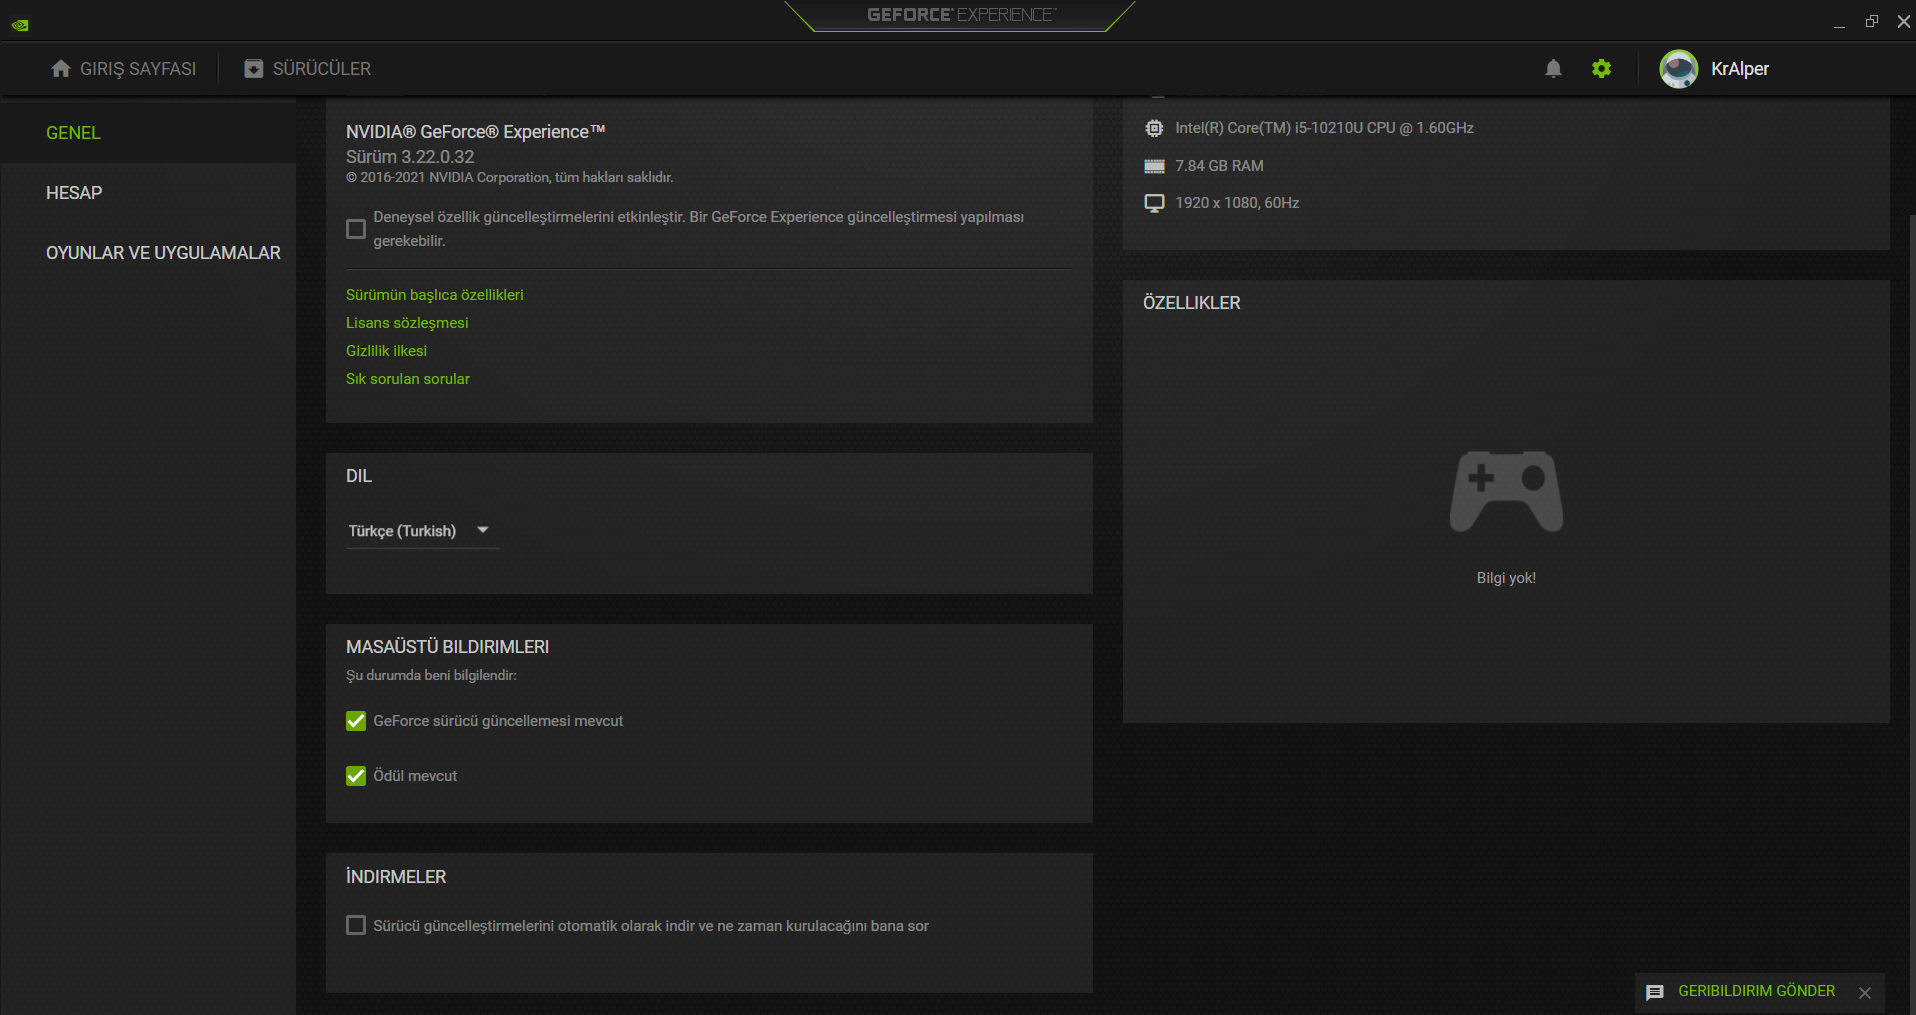The height and width of the screenshot is (1015, 1916).
Task: Click the gamepad icon under Özellikler
Action: tap(1506, 491)
